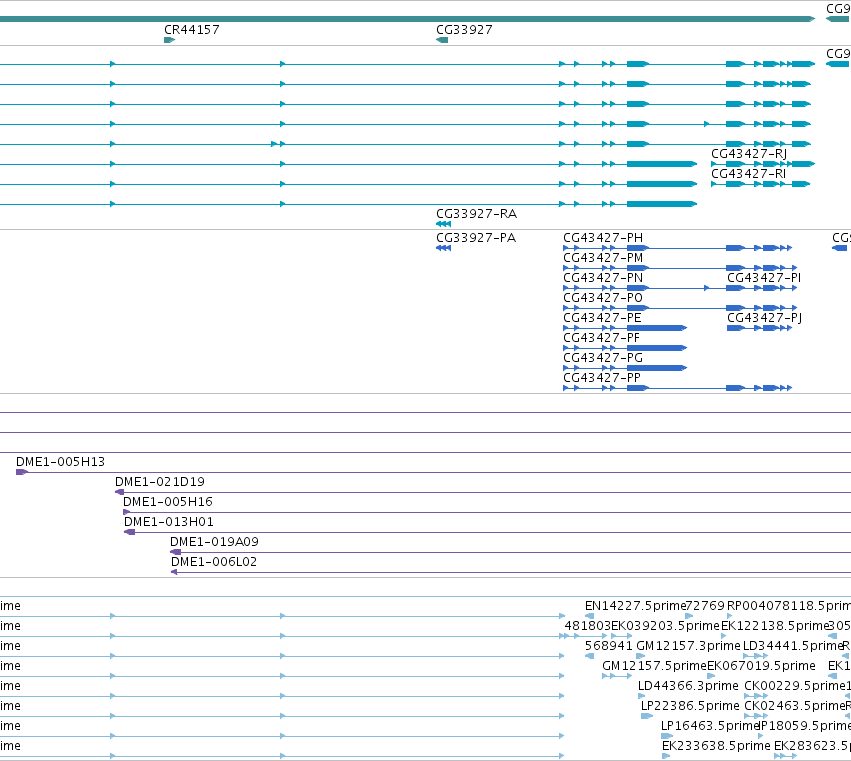851x761 pixels.
Task: Click the CG43427-RJ transcript label
Action: [749, 154]
